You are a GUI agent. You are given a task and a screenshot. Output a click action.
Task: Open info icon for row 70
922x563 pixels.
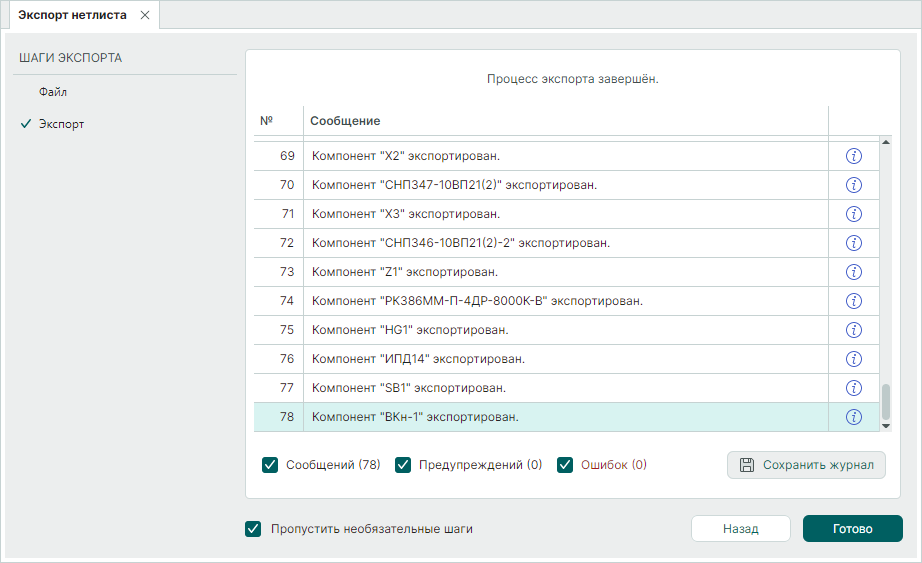click(x=854, y=185)
